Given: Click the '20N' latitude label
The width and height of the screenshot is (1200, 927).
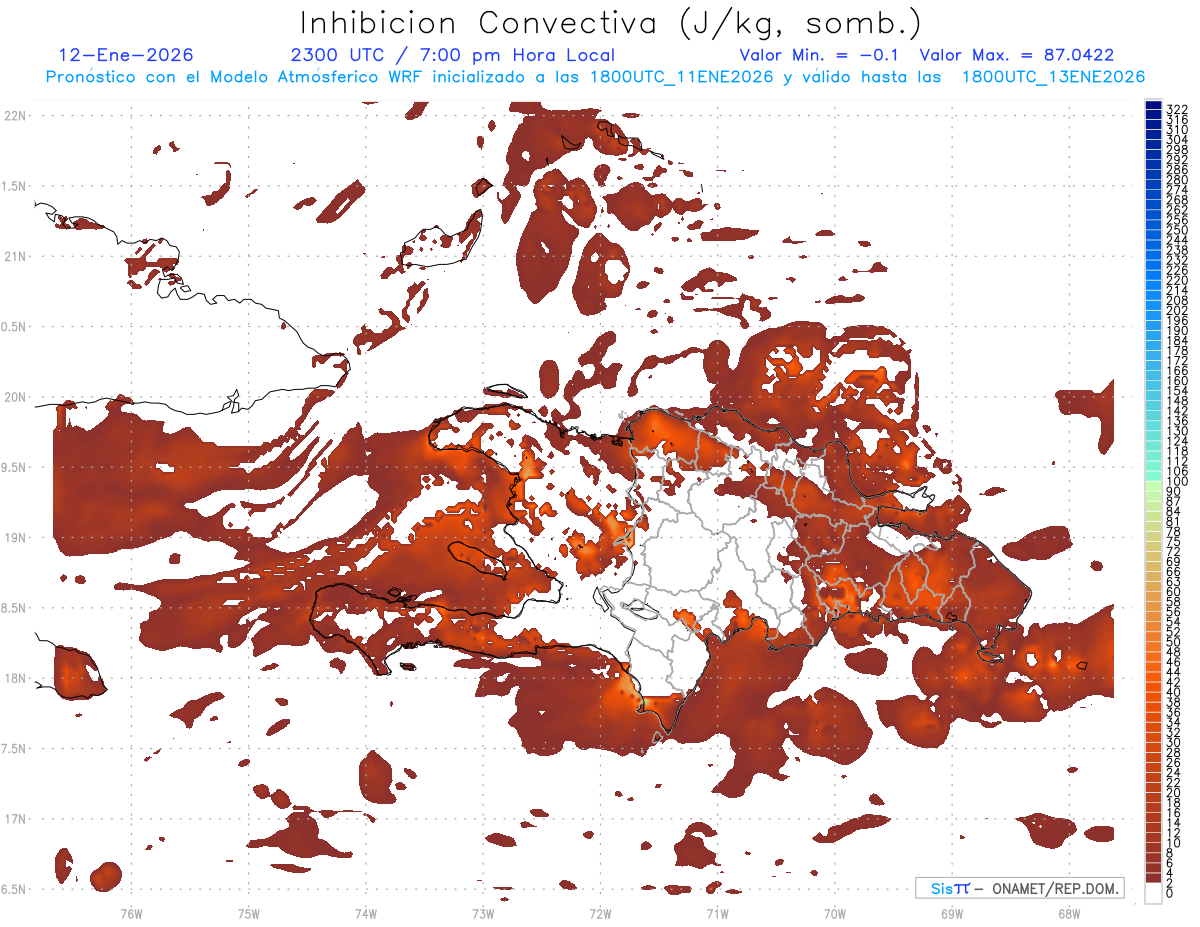Looking at the screenshot, I should tap(15, 397).
